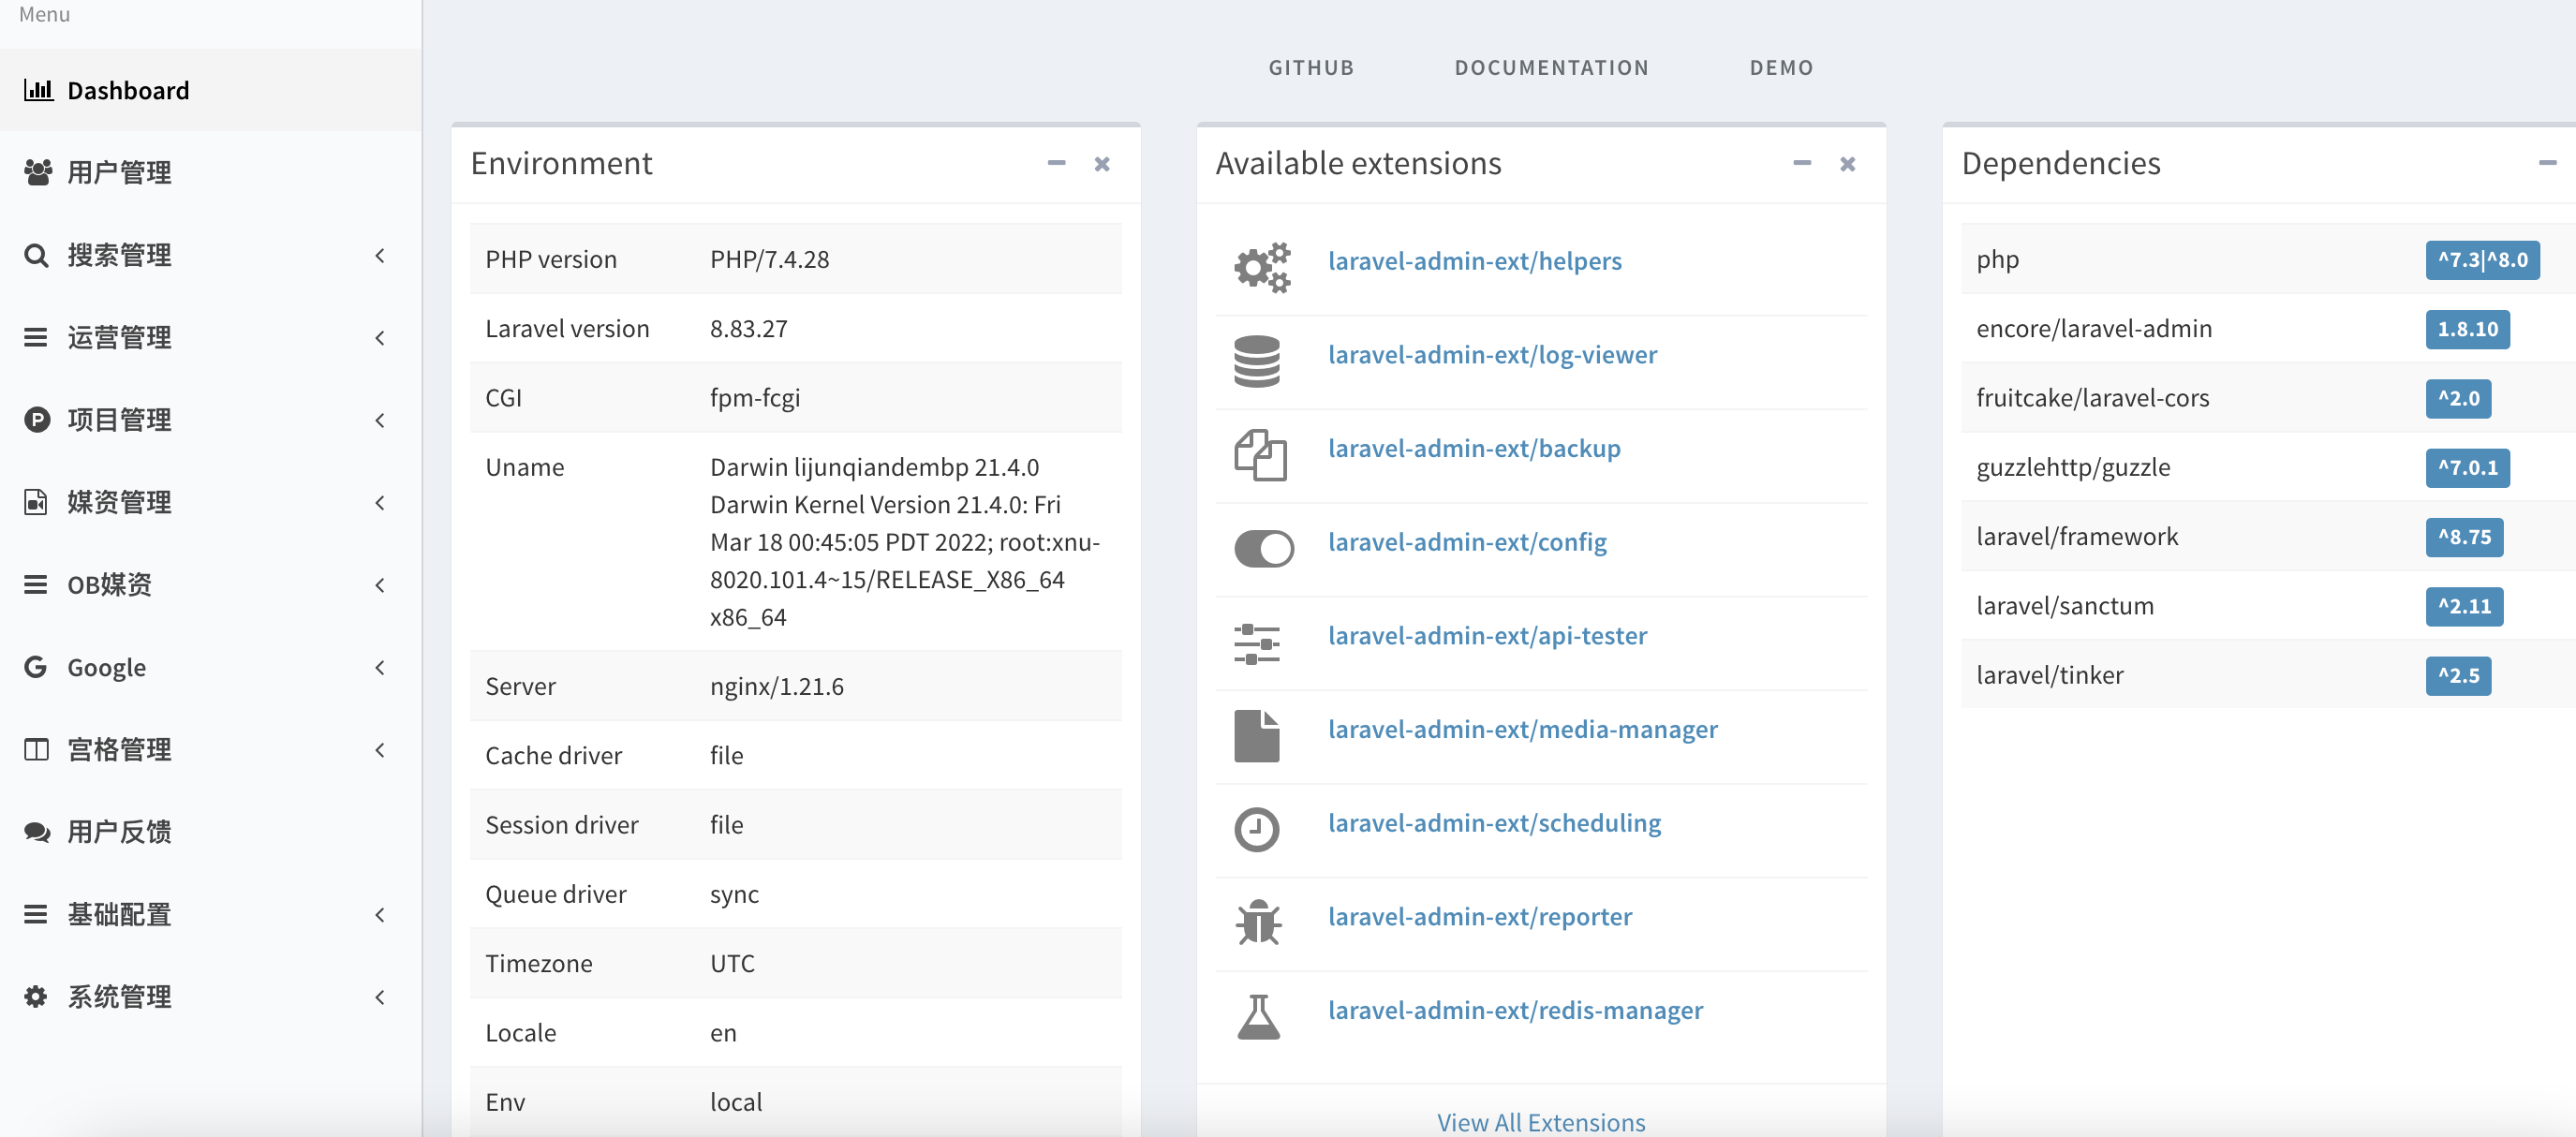2576x1137 pixels.
Task: Collapse the Dependencies panel
Action: coord(2548,163)
